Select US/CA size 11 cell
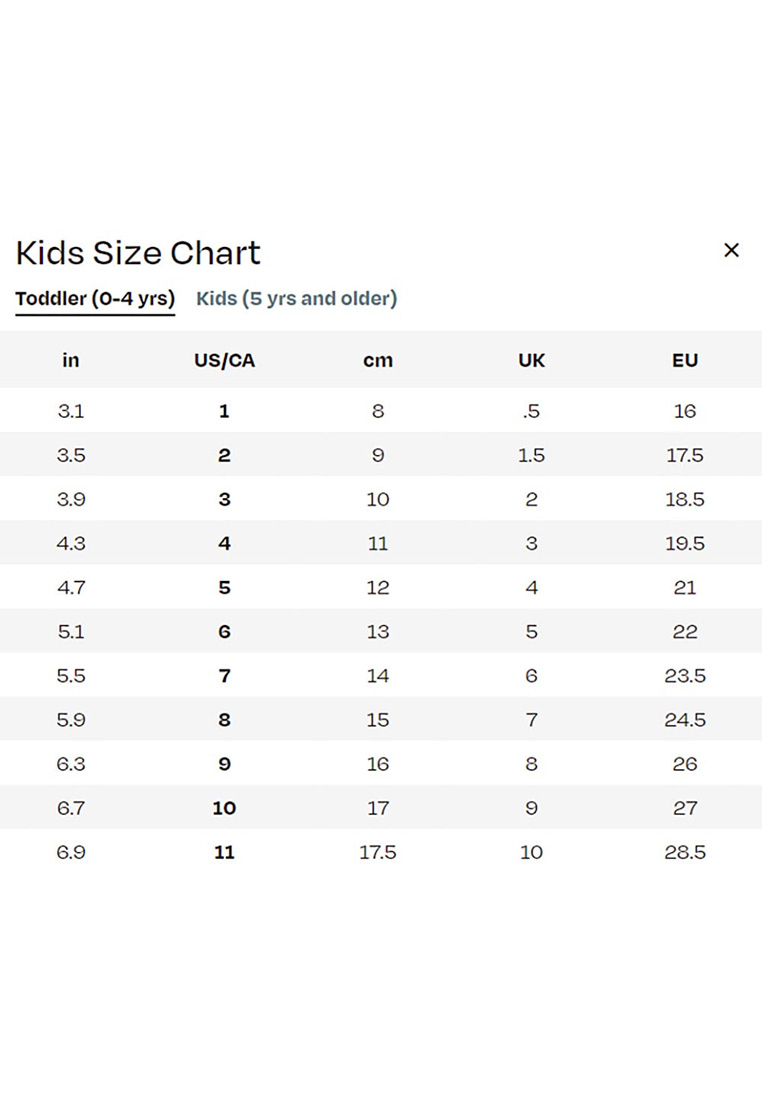 pyautogui.click(x=224, y=852)
